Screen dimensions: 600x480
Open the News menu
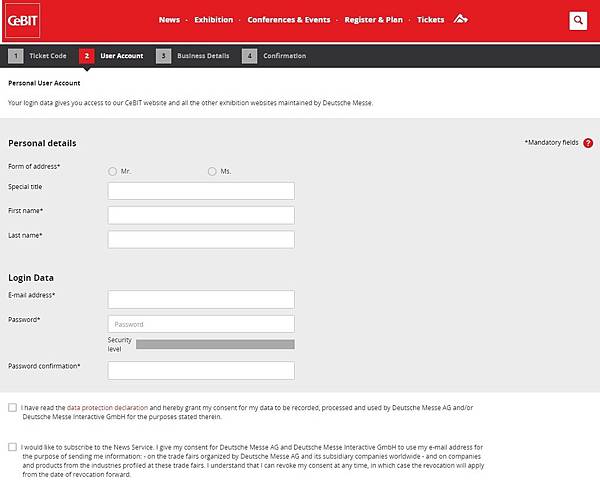169,20
